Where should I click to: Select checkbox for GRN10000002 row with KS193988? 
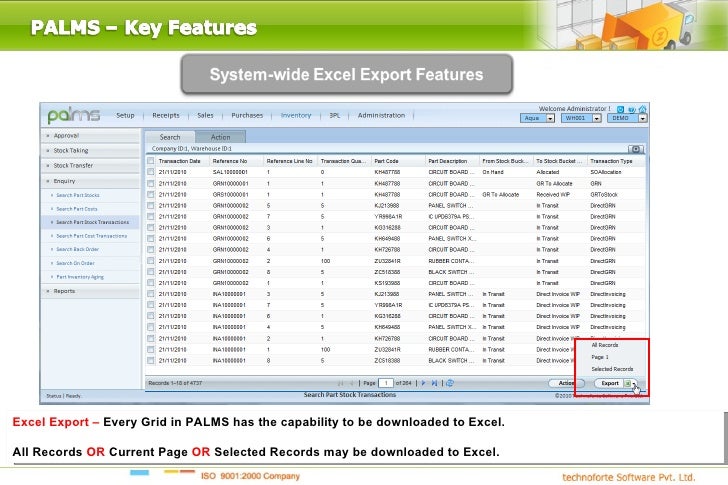[150, 283]
